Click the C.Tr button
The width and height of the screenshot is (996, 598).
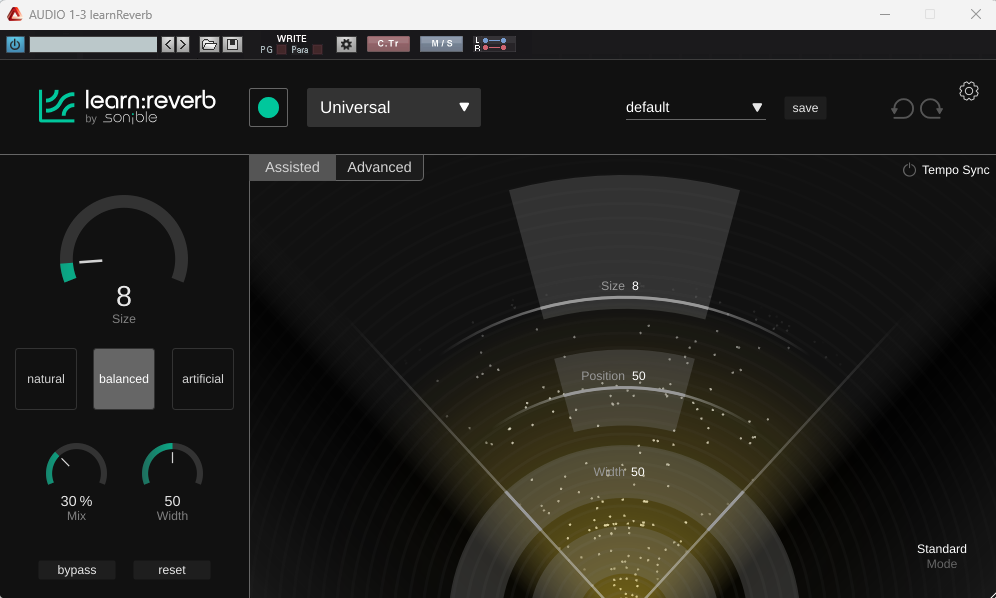click(x=388, y=44)
